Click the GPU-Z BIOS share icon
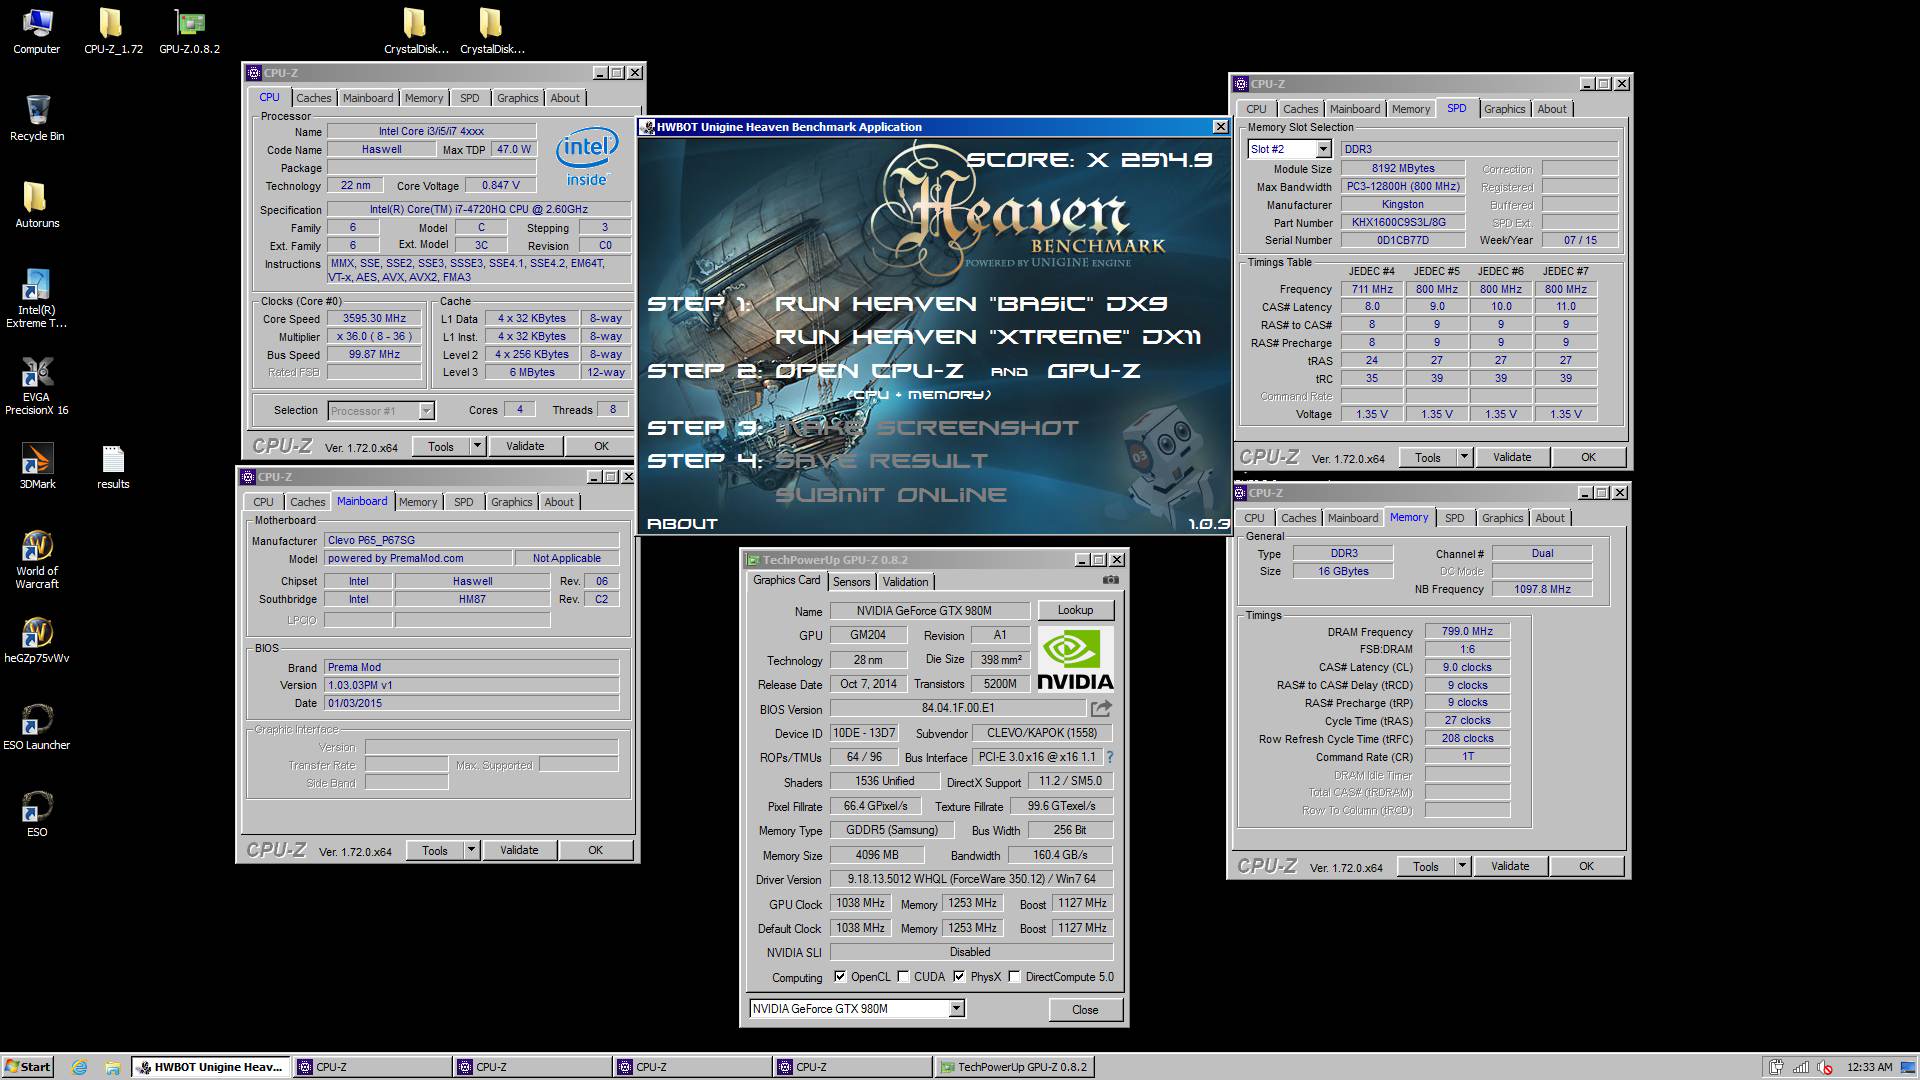Image resolution: width=1920 pixels, height=1080 pixels. point(1101,708)
